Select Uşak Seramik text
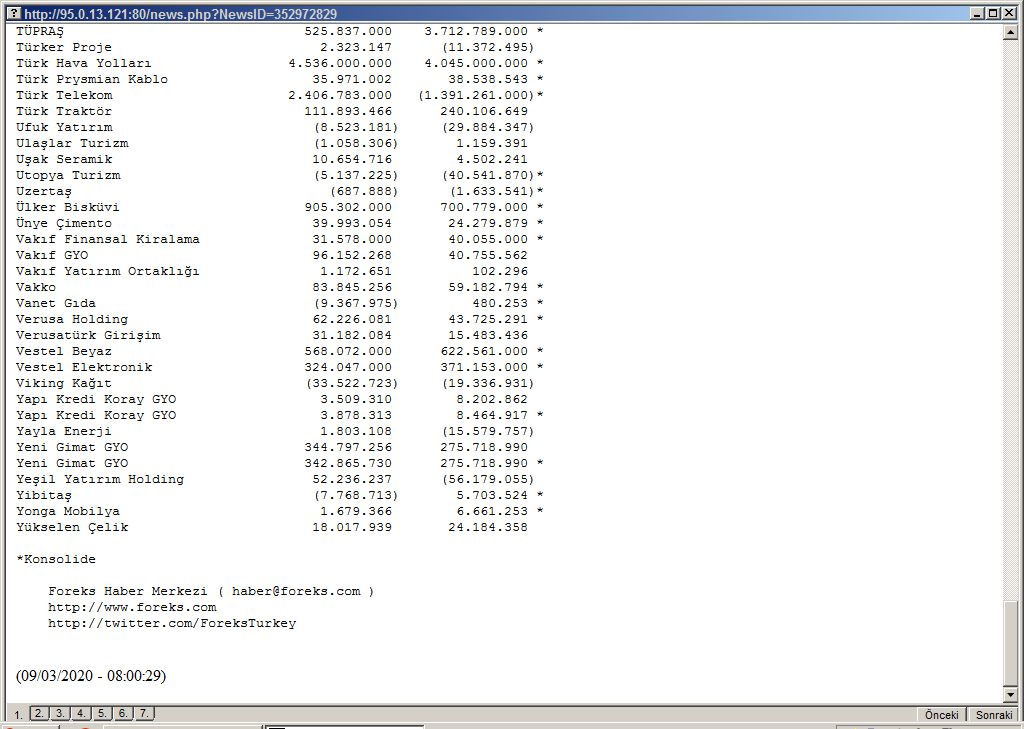The height and width of the screenshot is (729, 1024). (64, 159)
